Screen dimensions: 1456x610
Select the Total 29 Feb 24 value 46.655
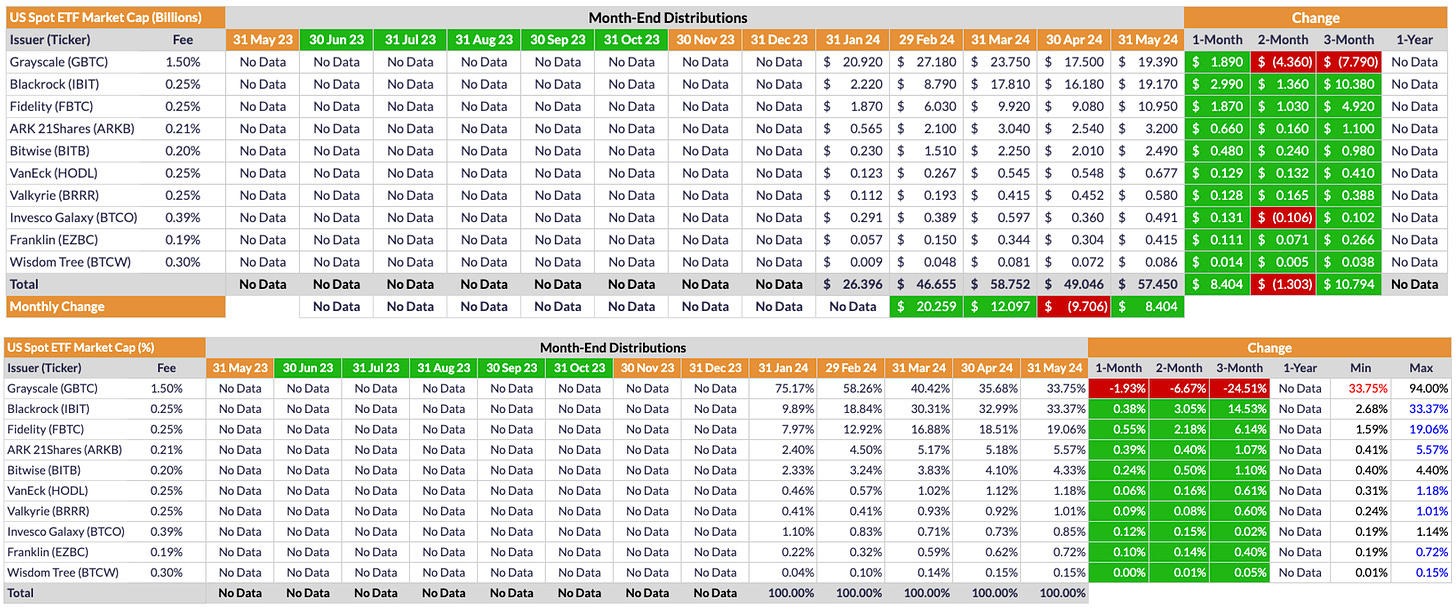(x=926, y=284)
